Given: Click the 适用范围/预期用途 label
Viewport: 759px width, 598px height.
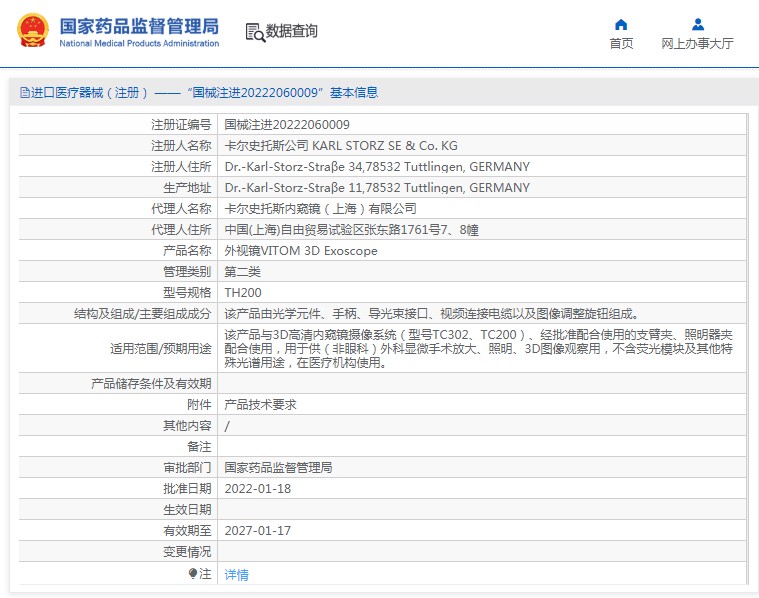Looking at the screenshot, I should pyautogui.click(x=161, y=349).
